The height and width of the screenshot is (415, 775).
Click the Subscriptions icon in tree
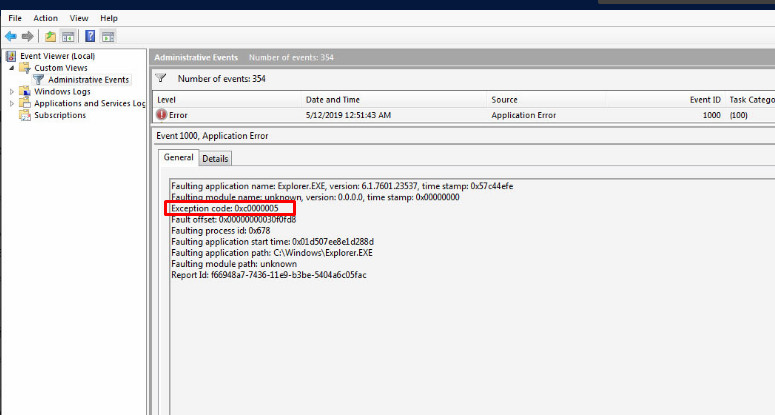click(25, 115)
